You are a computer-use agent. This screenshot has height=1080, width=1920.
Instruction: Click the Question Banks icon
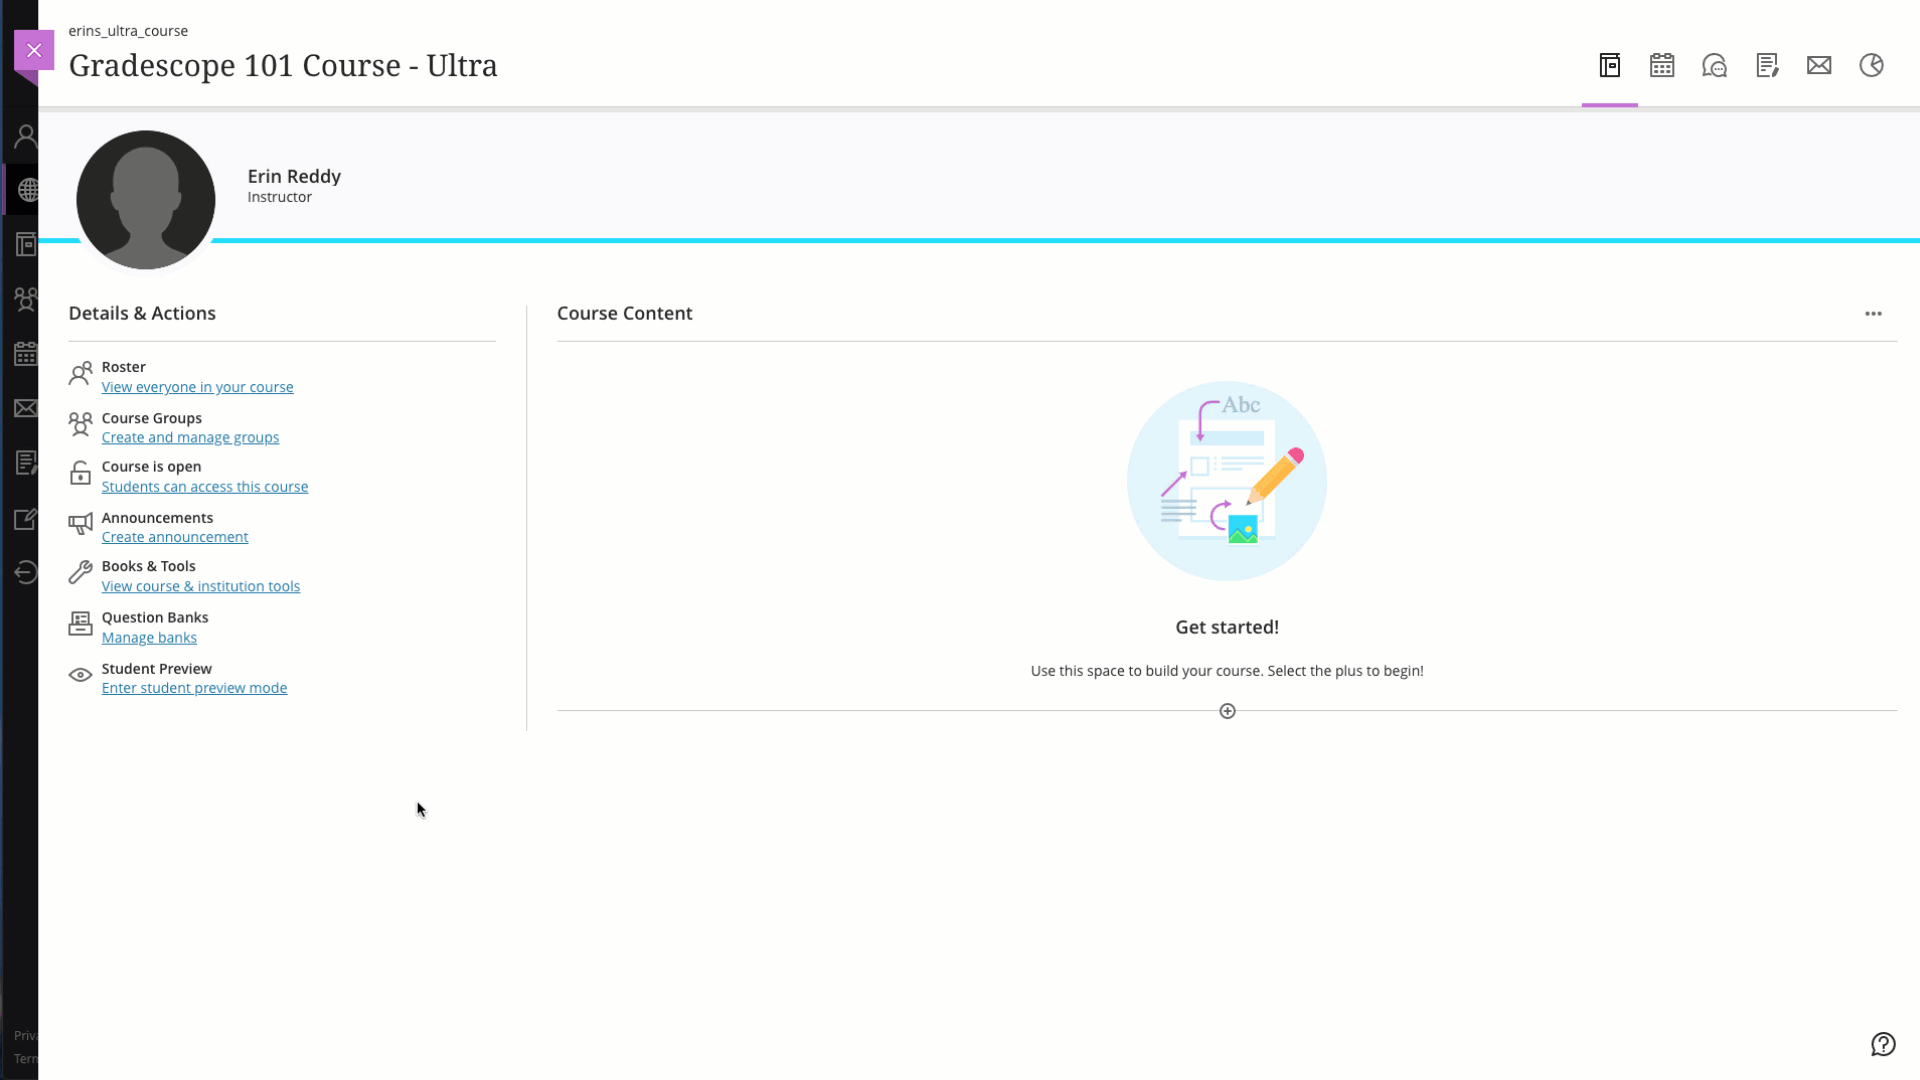[x=80, y=624]
